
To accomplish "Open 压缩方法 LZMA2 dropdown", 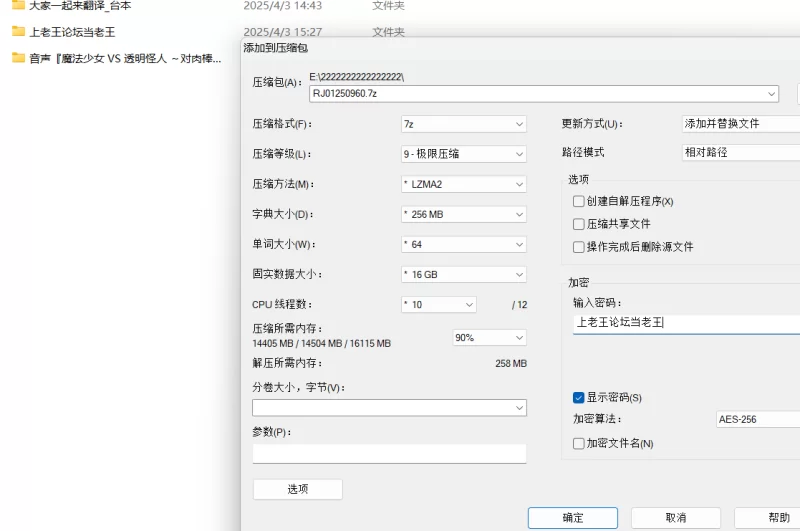I will point(464,184).
